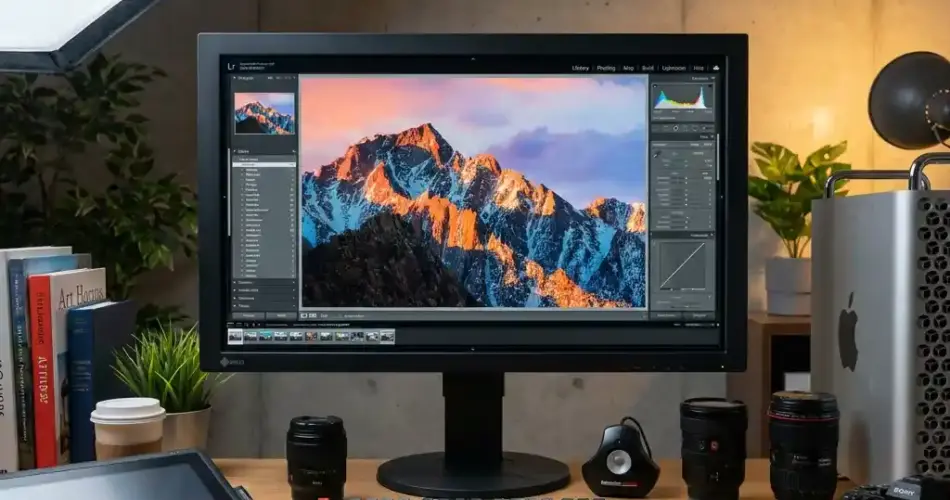Click right button at bottom of left panel
This screenshot has width=950, height=500.
coord(281,316)
